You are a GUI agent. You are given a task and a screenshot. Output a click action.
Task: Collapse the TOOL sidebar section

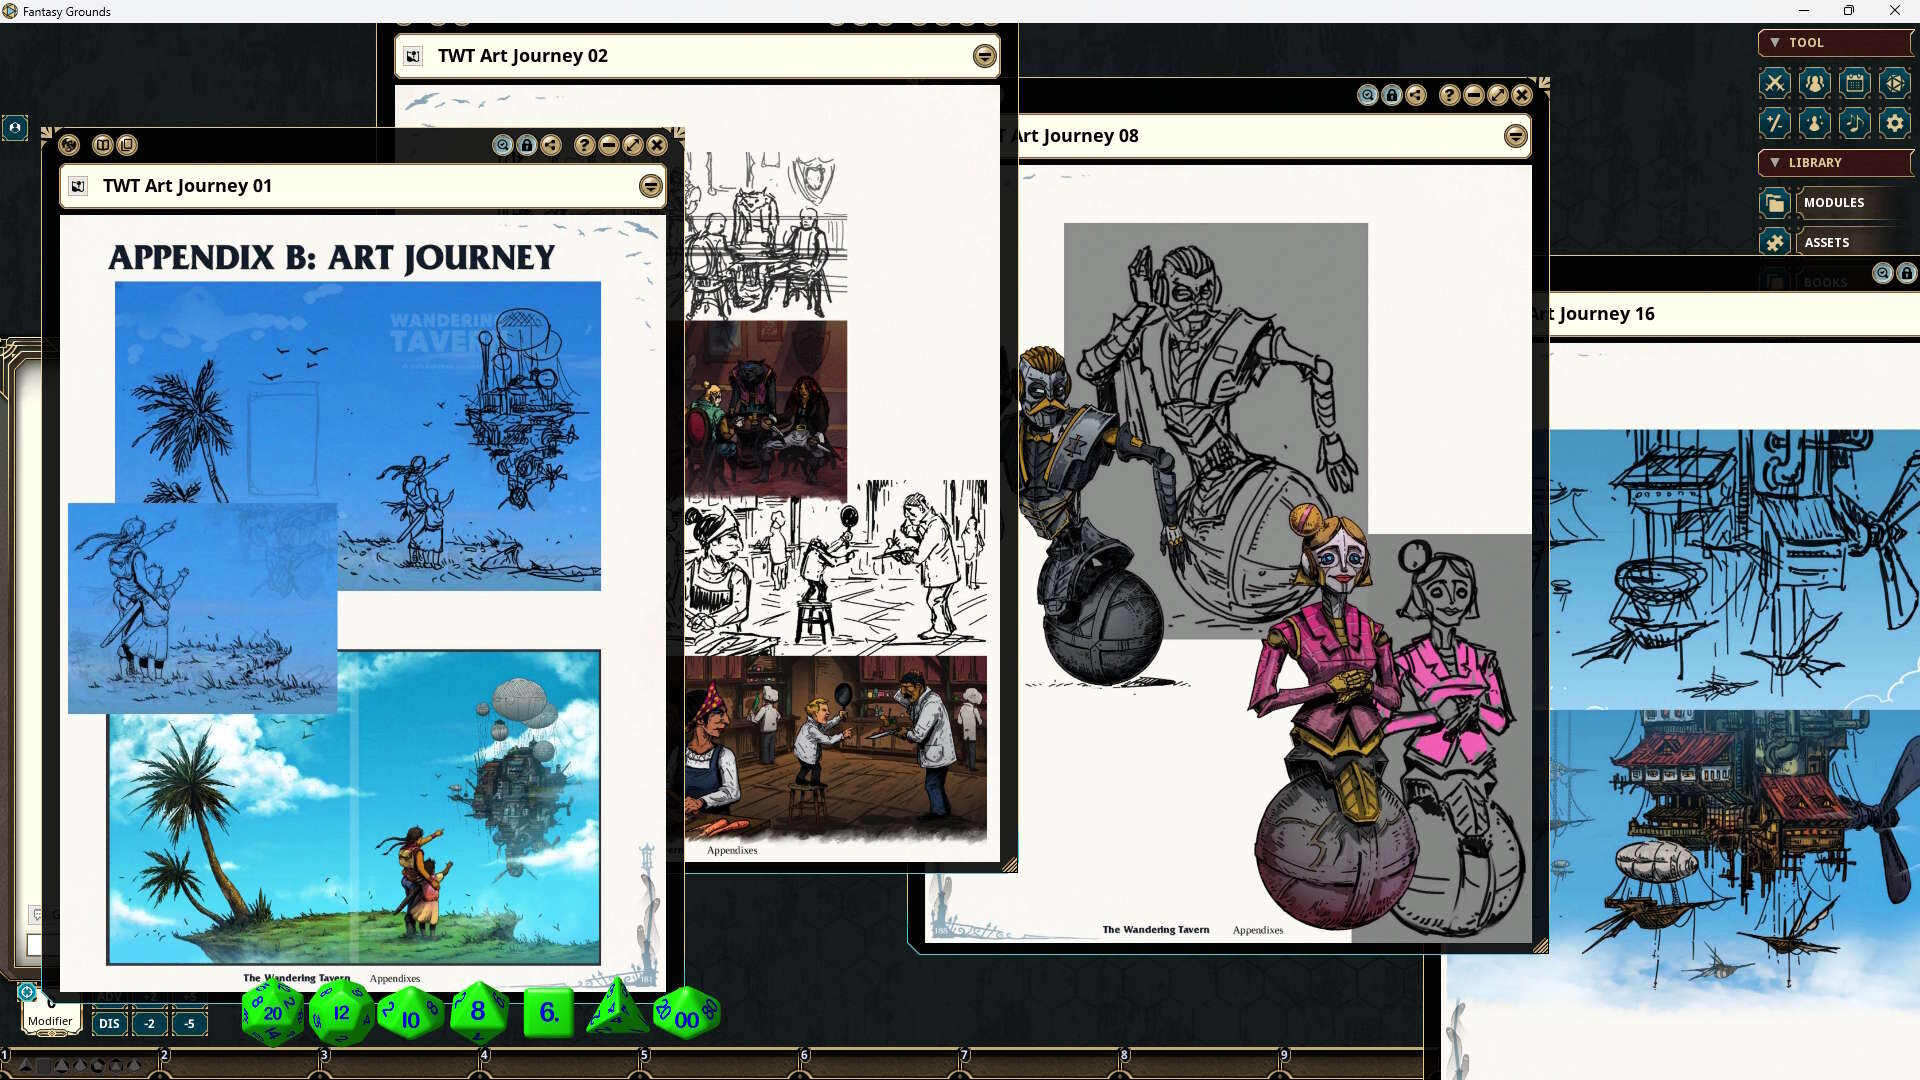coord(1835,43)
